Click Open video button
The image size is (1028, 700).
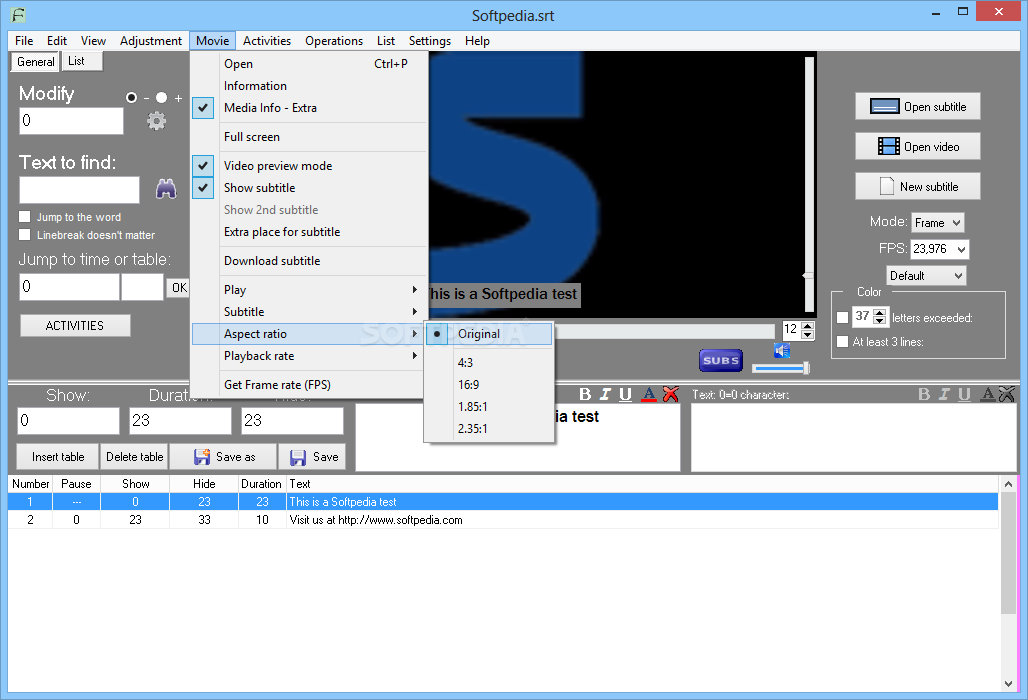[917, 146]
